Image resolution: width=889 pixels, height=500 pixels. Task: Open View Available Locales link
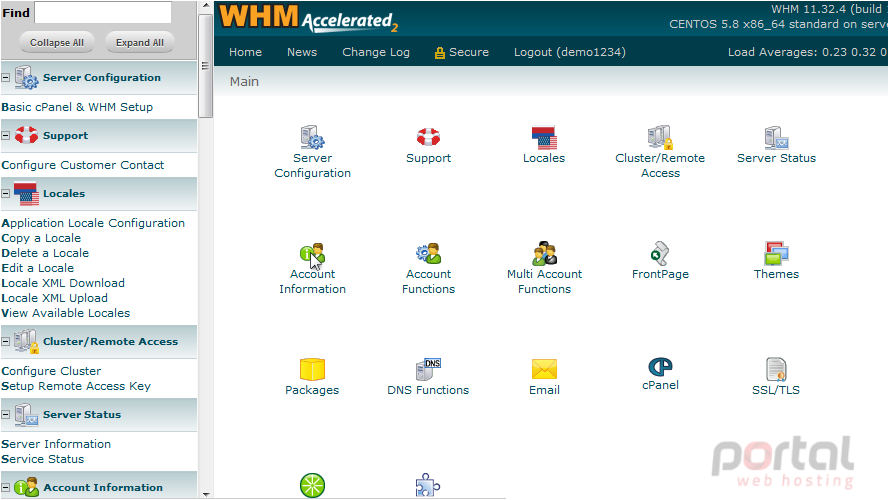pos(65,313)
